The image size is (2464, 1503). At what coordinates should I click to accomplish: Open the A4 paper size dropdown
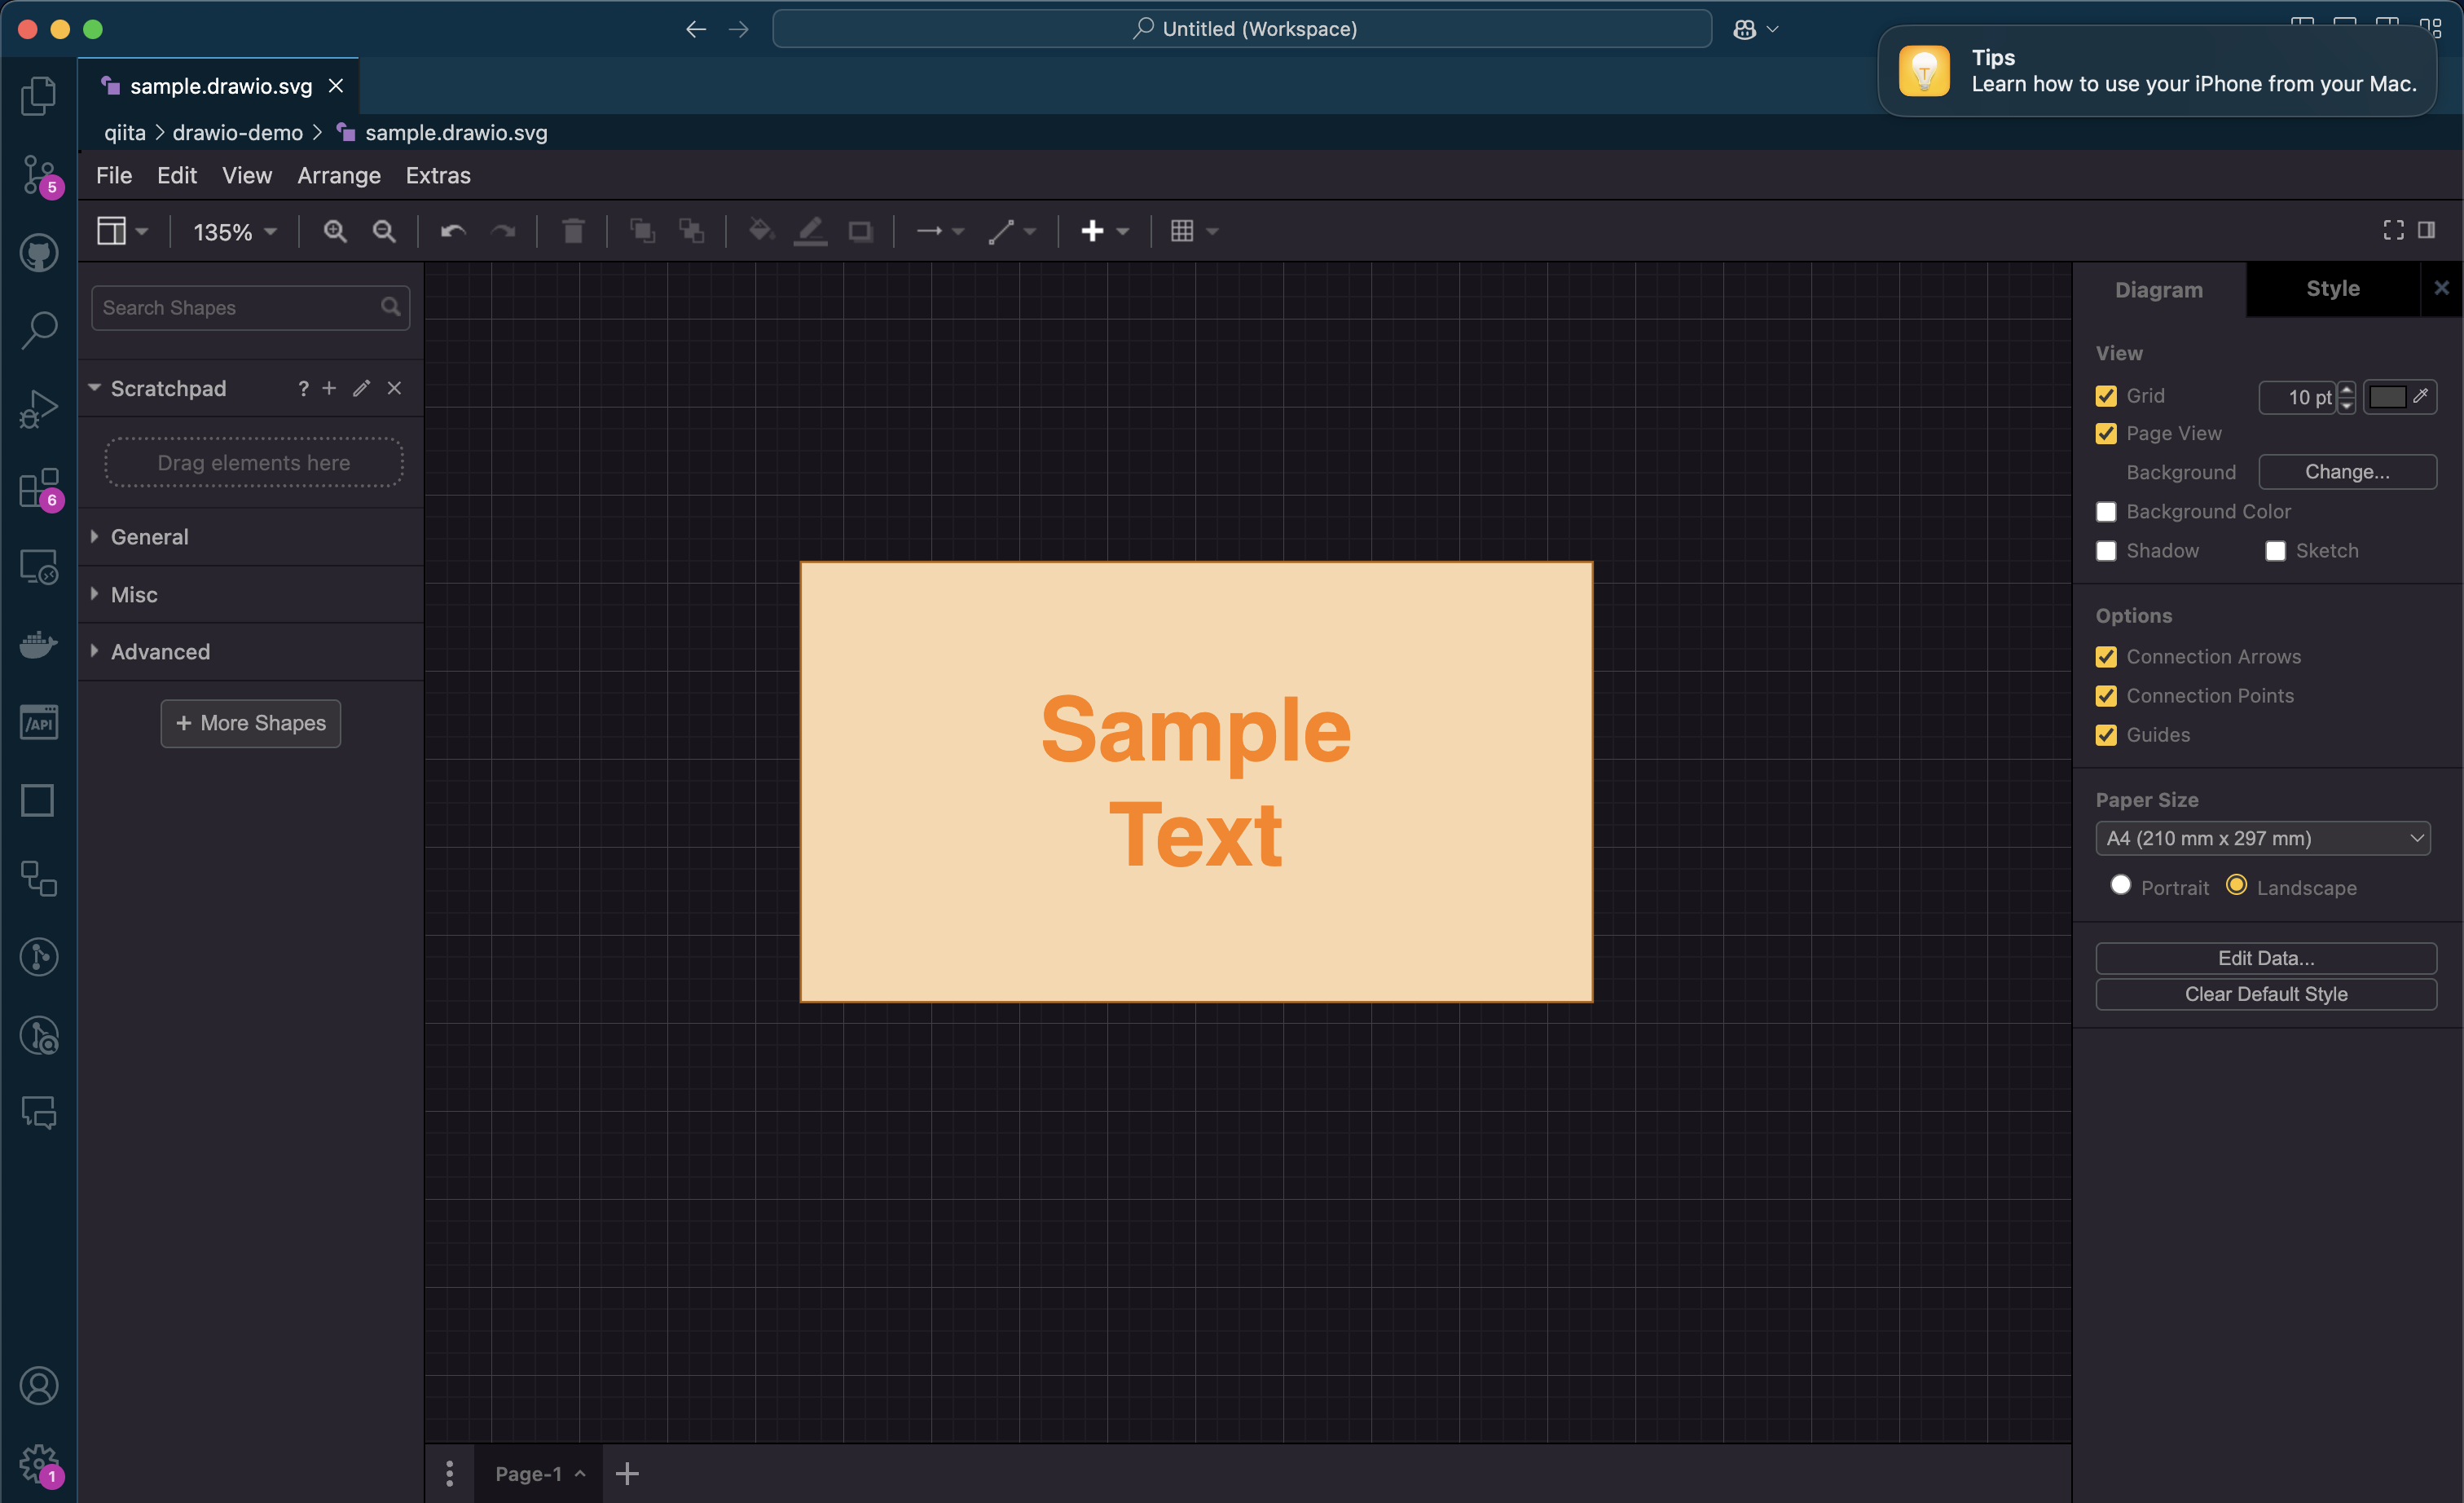point(2265,838)
